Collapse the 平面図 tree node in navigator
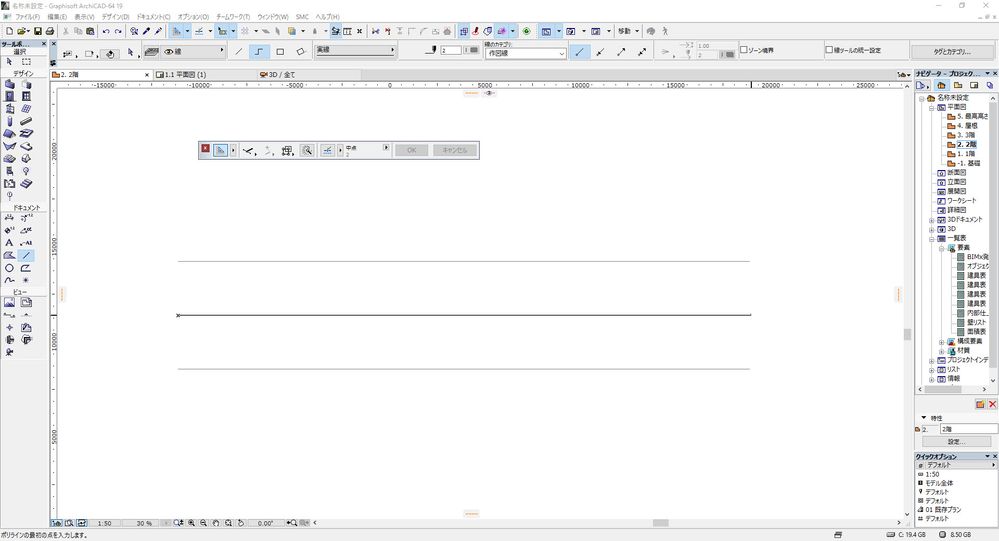Screen dimensions: 999x541 (931, 108)
